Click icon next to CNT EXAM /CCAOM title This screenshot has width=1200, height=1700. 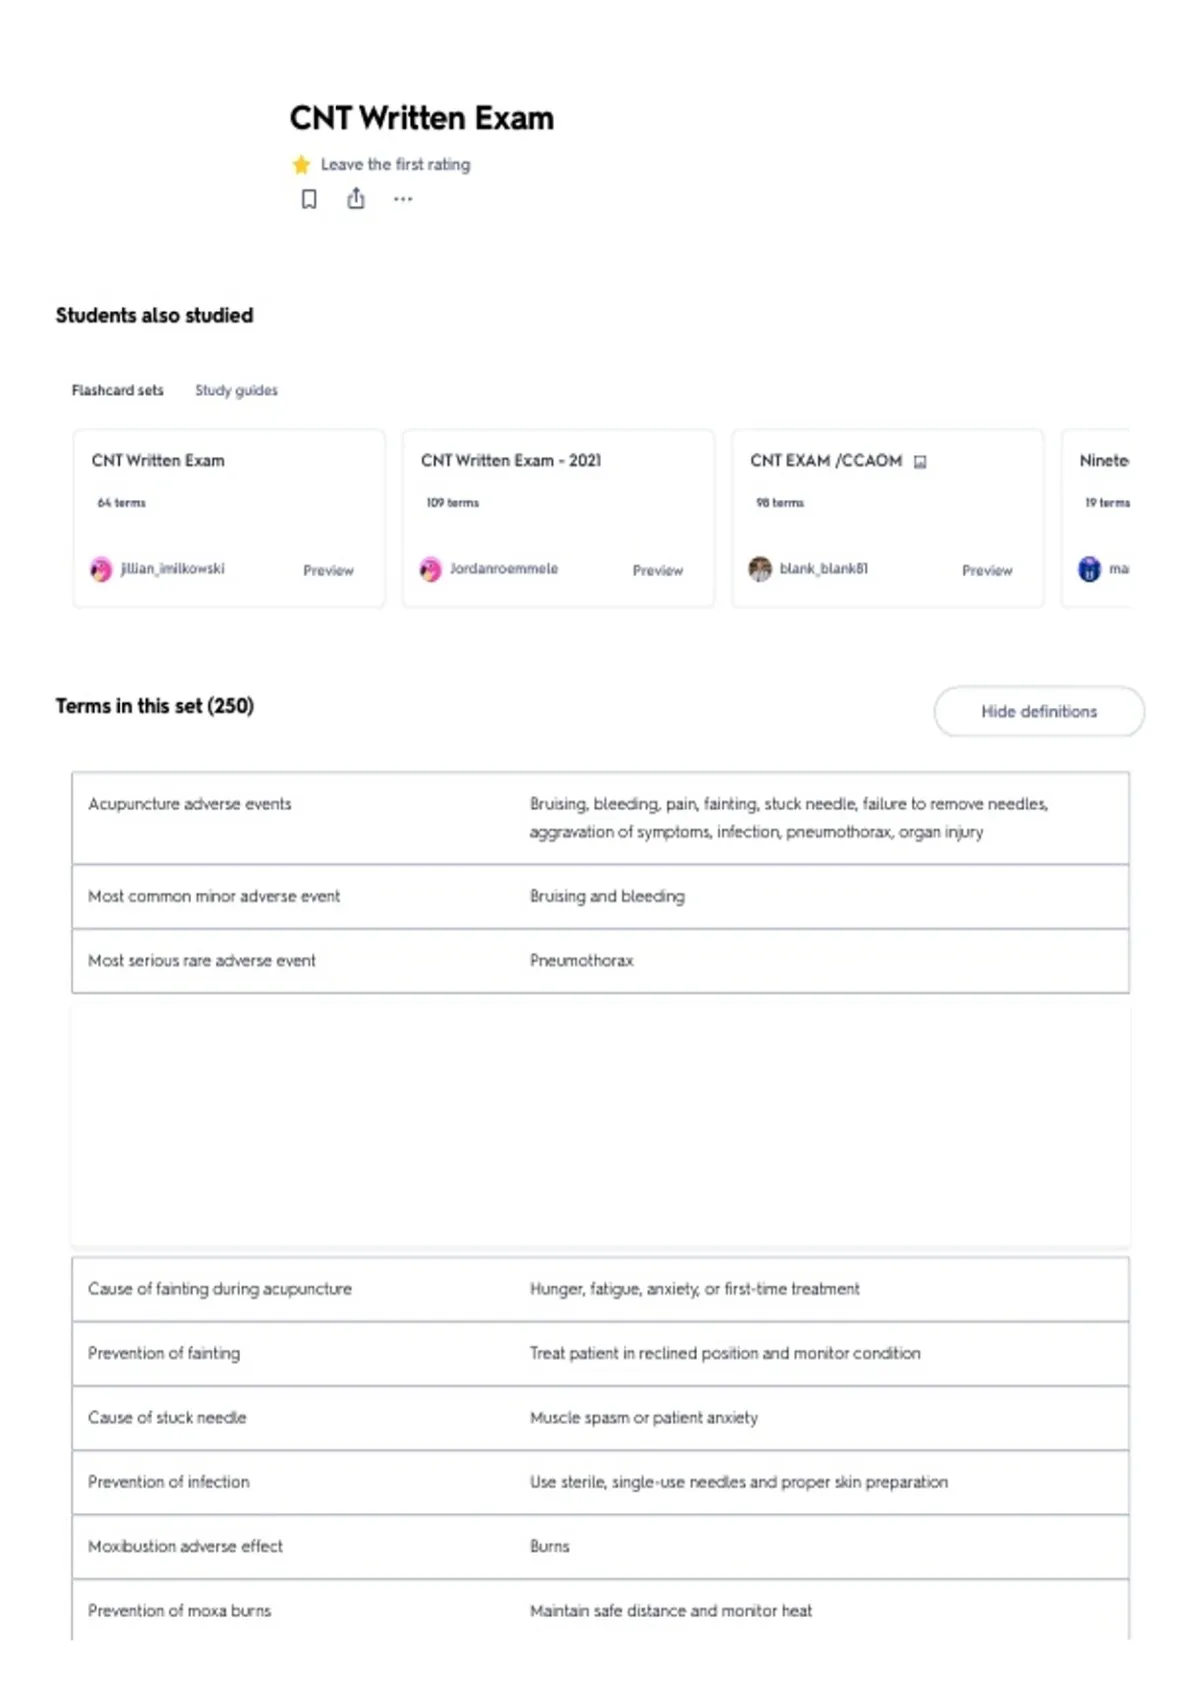coord(920,462)
